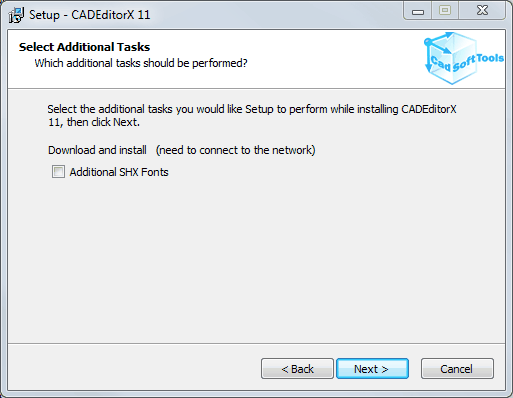The height and width of the screenshot is (398, 513).
Task: Click the 'Download and install' group label
Action: point(97,150)
